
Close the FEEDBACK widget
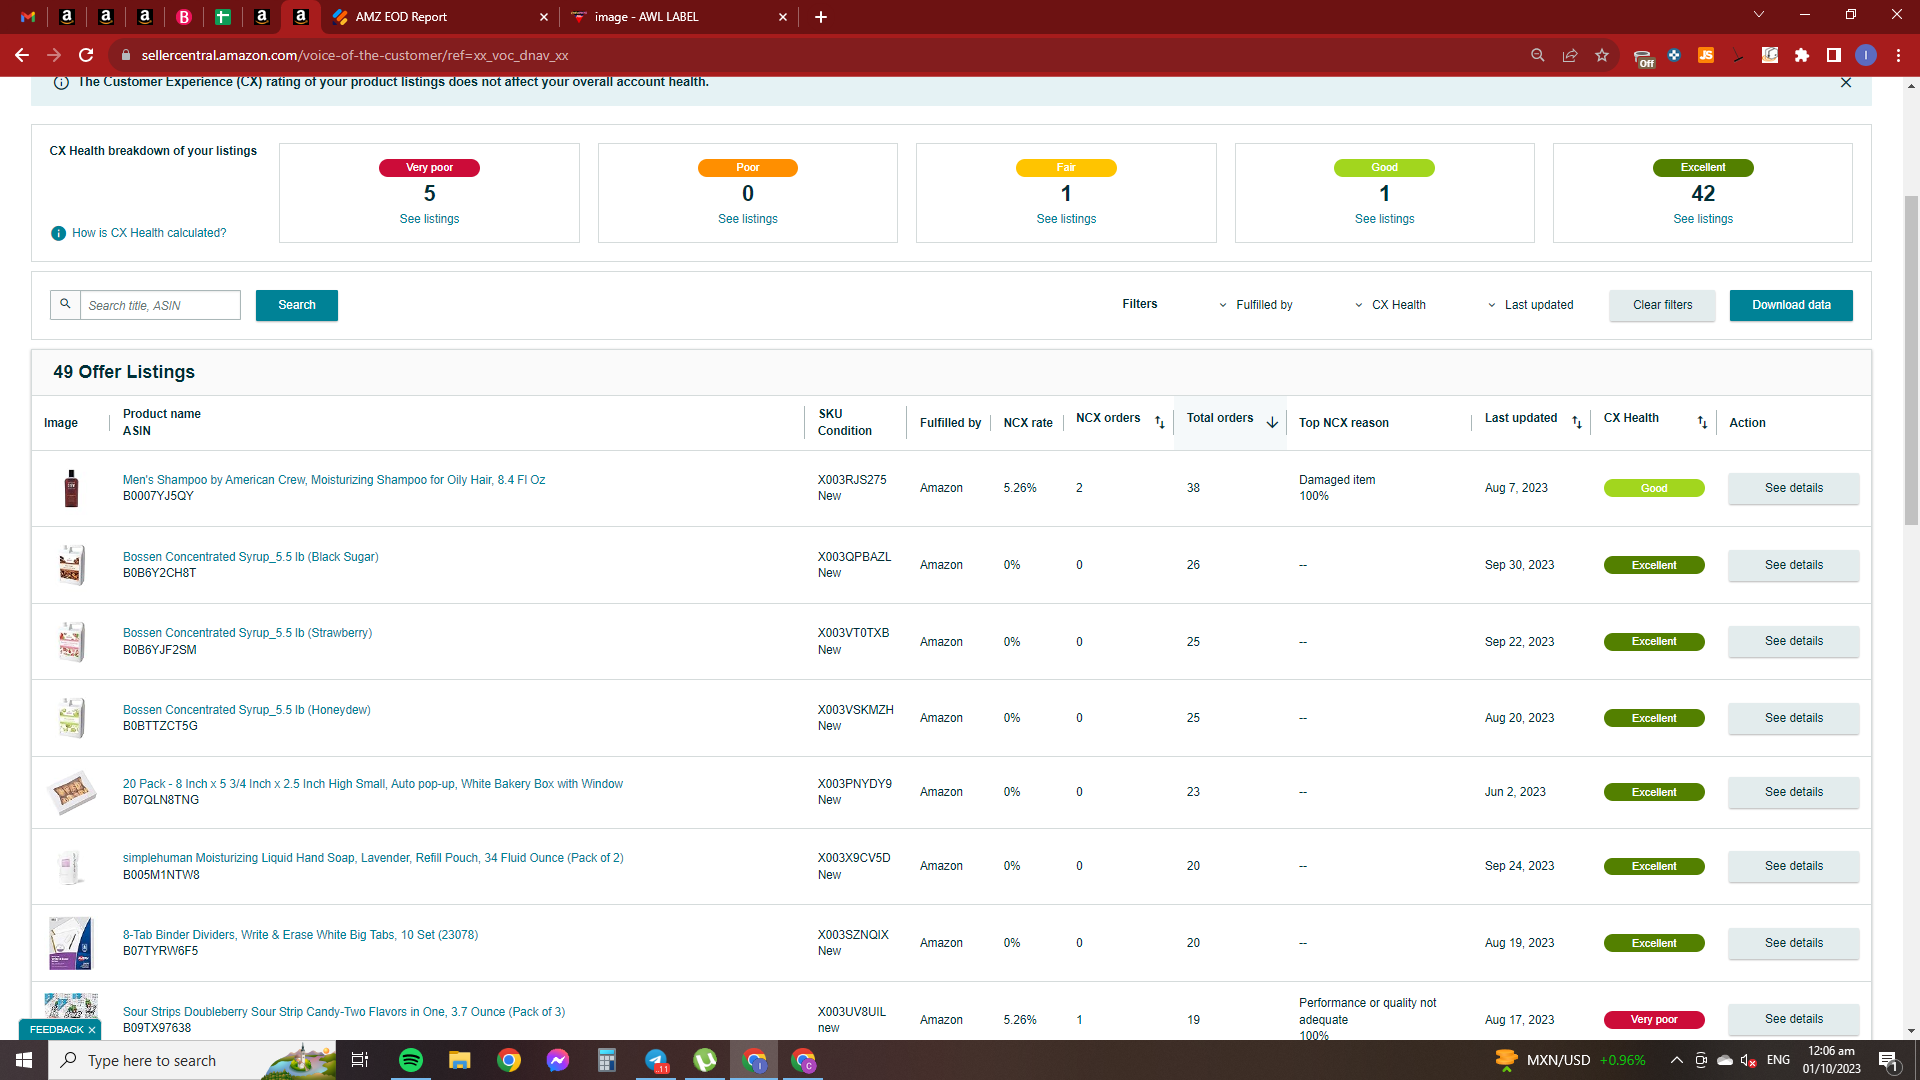click(92, 1030)
